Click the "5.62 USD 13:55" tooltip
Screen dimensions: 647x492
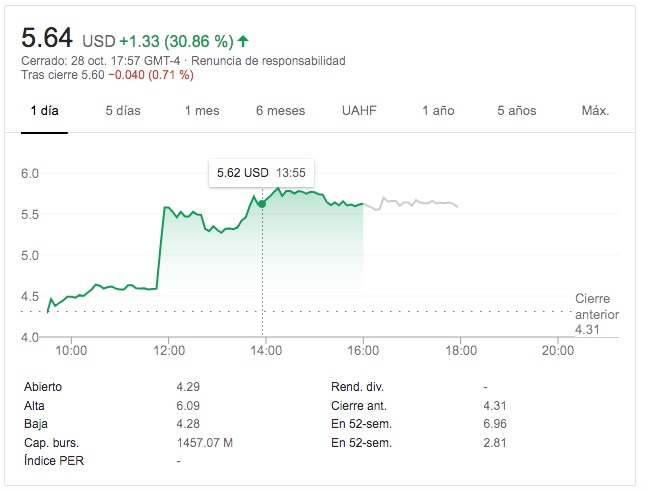pyautogui.click(x=261, y=173)
